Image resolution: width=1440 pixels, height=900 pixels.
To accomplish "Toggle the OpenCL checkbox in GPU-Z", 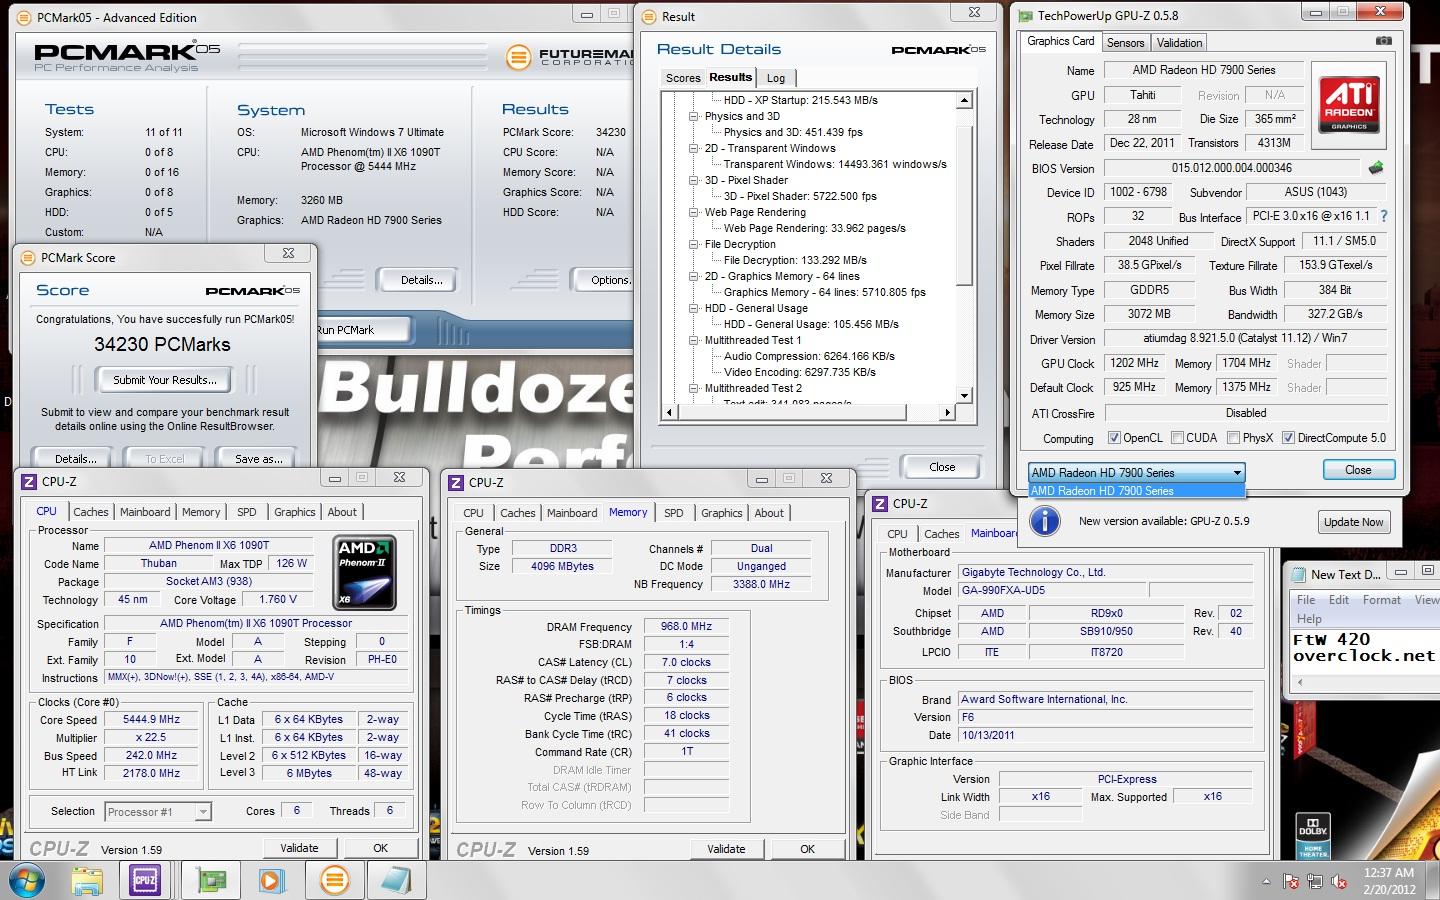I will pos(1114,438).
